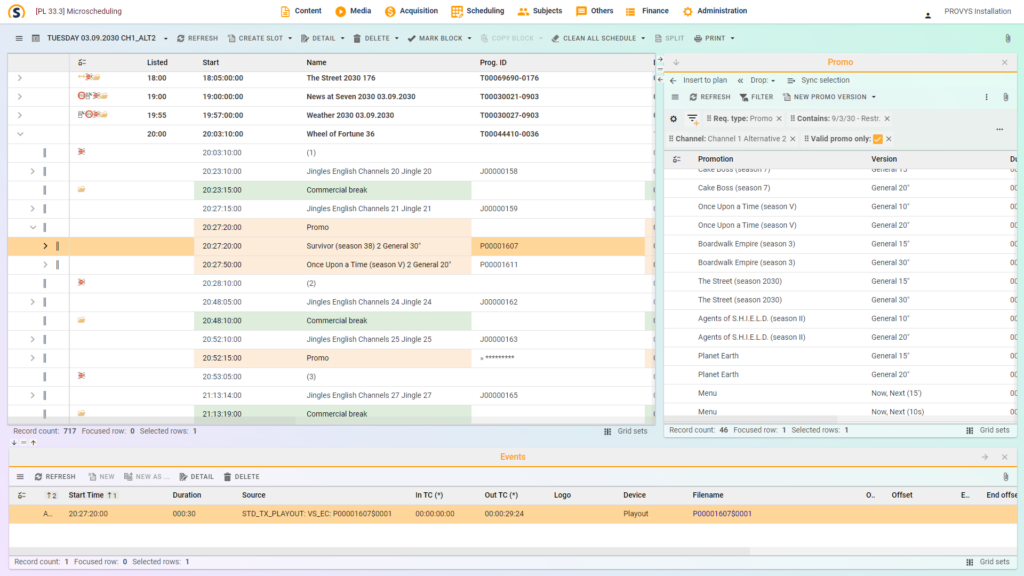Viewport: 1024px width, 576px height.
Task: Open Promo panel hamburger menu
Action: 675,97
